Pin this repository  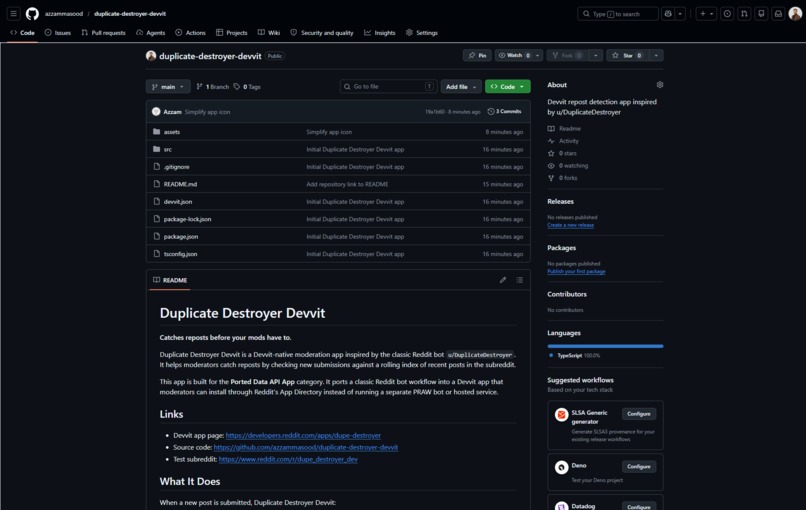[478, 56]
